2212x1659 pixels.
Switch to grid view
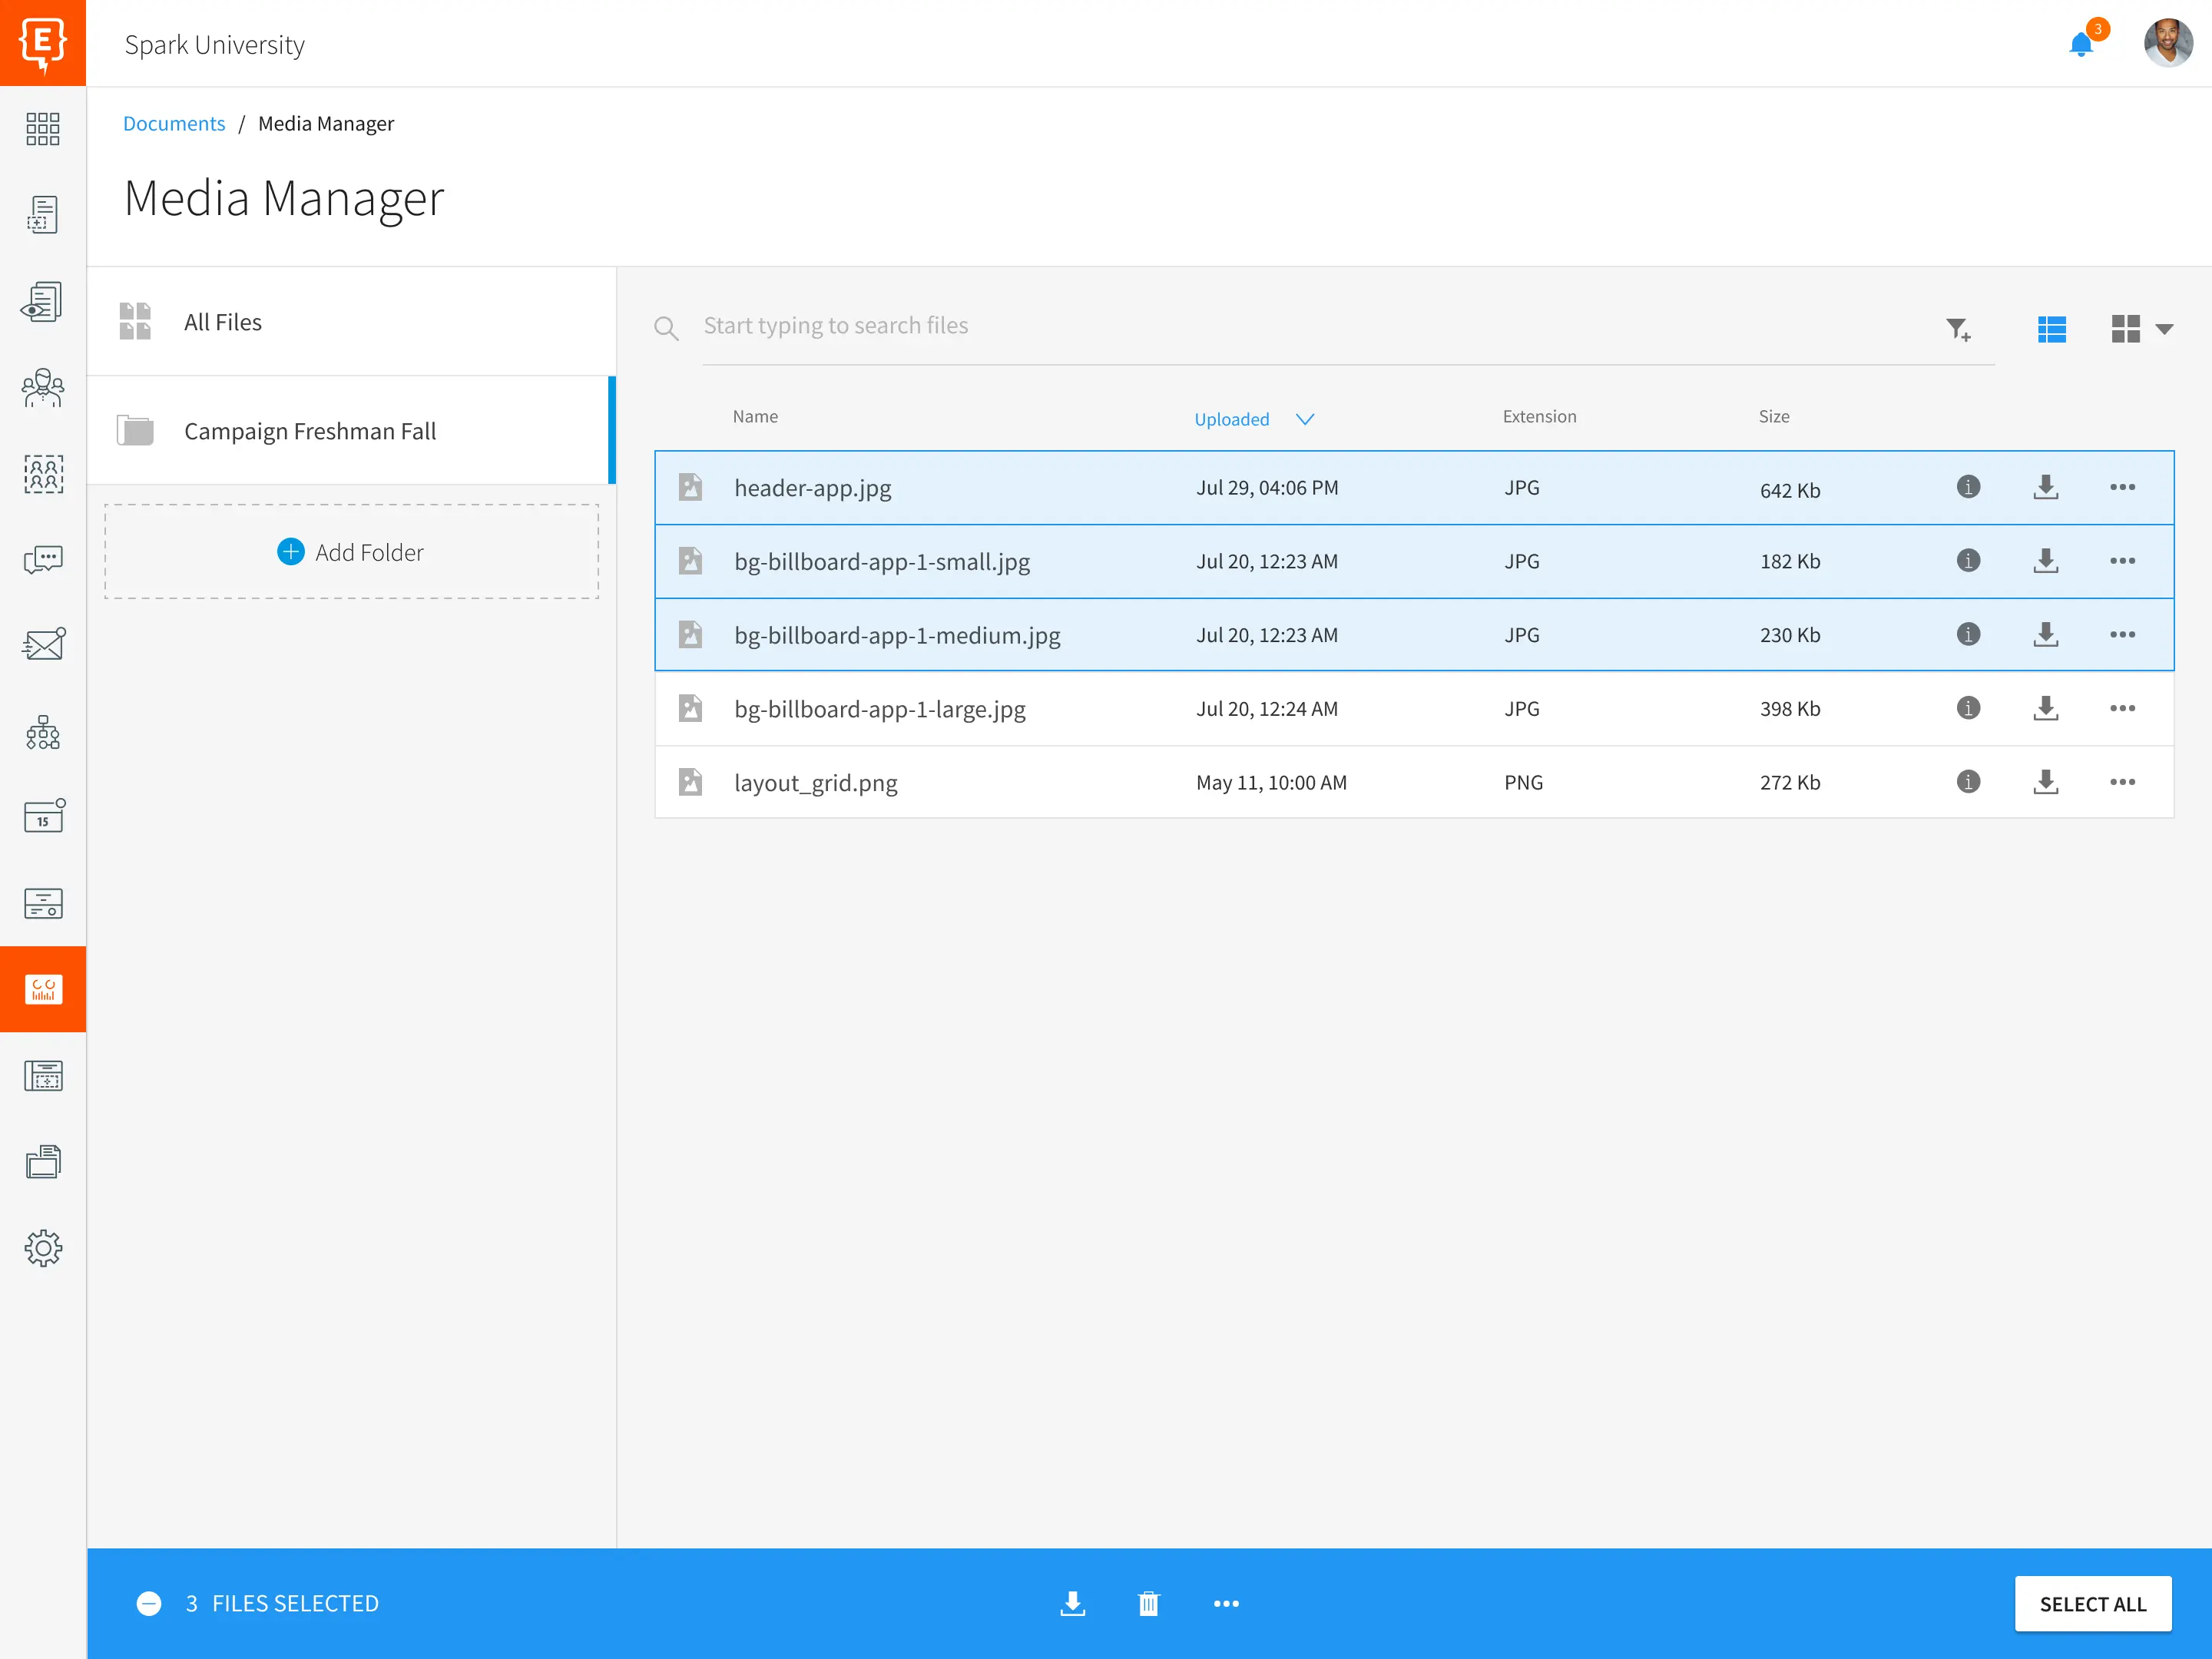click(2125, 329)
